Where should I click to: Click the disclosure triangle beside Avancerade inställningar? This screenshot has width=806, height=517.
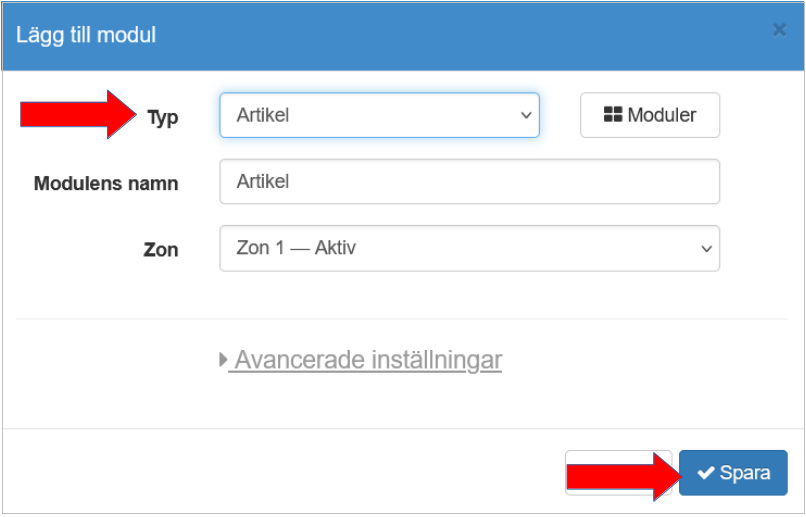click(x=223, y=359)
